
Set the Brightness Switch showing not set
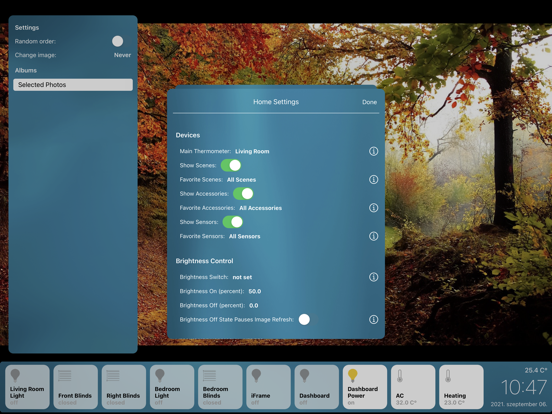(242, 277)
